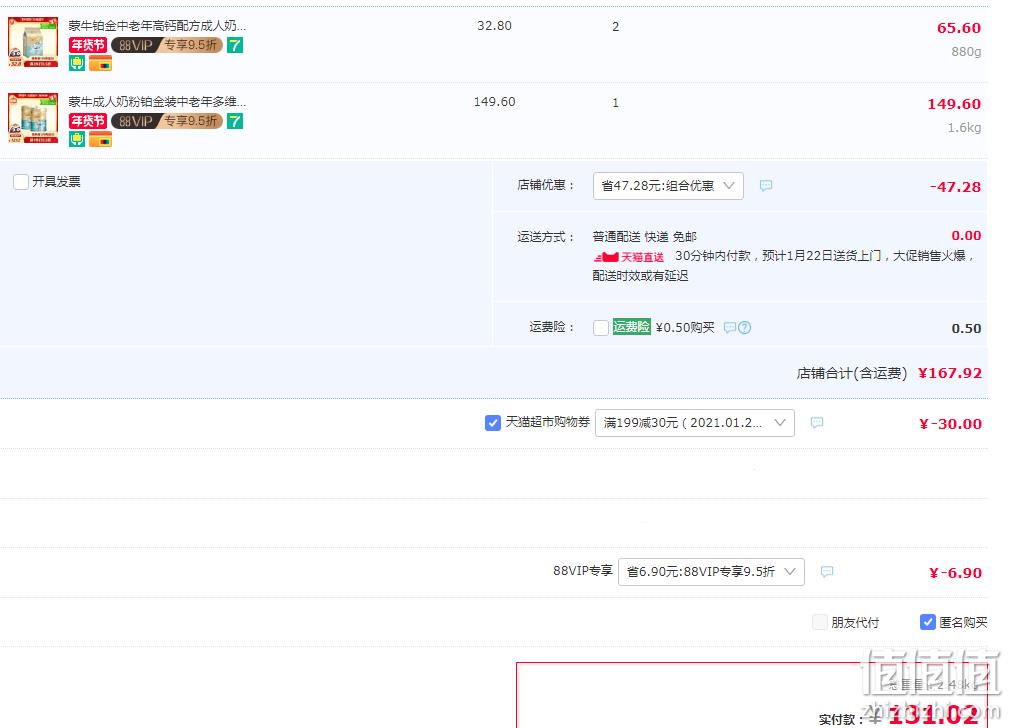Viewport: 1010px width, 728px height.
Task: Click the comment icon beside coupon dropdown
Action: point(817,423)
